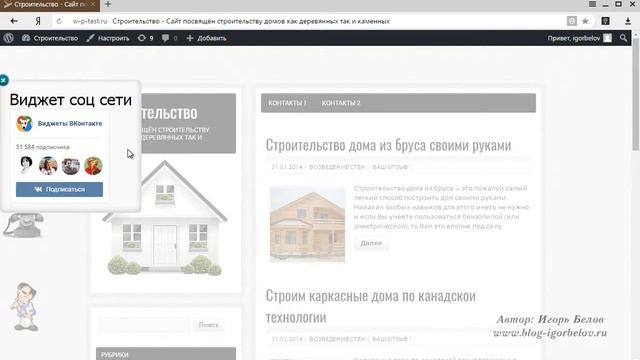Open post Строим каркасные дома по канадской технологии

pyautogui.click(x=371, y=306)
